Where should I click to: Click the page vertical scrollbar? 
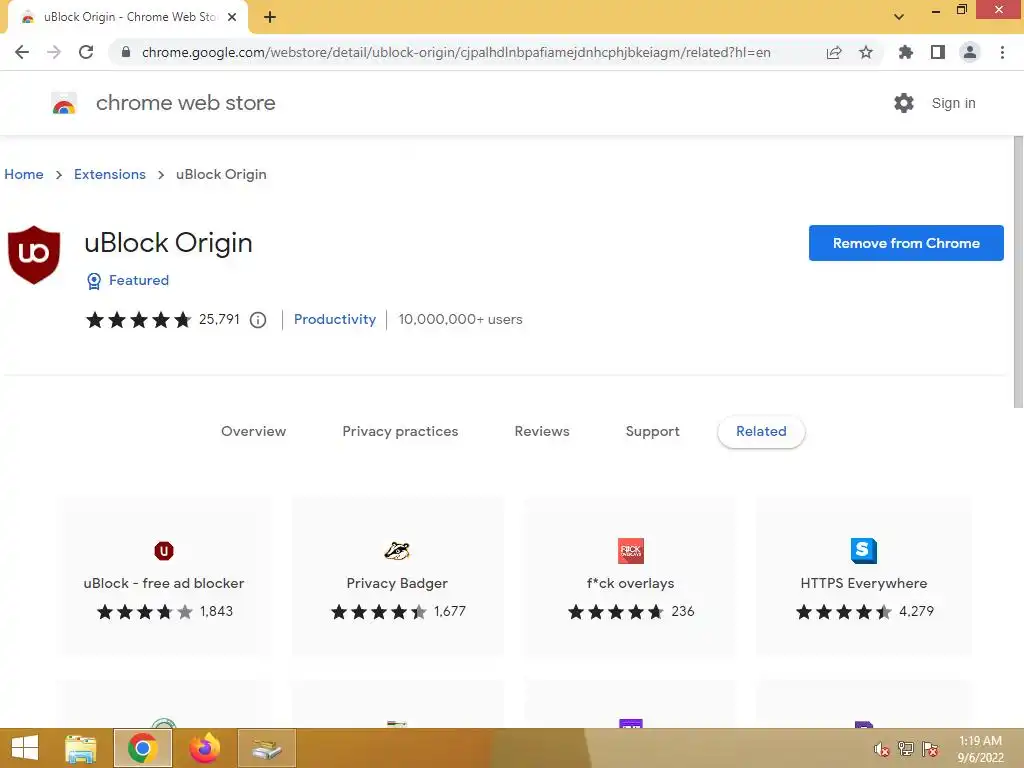pos(1017,272)
